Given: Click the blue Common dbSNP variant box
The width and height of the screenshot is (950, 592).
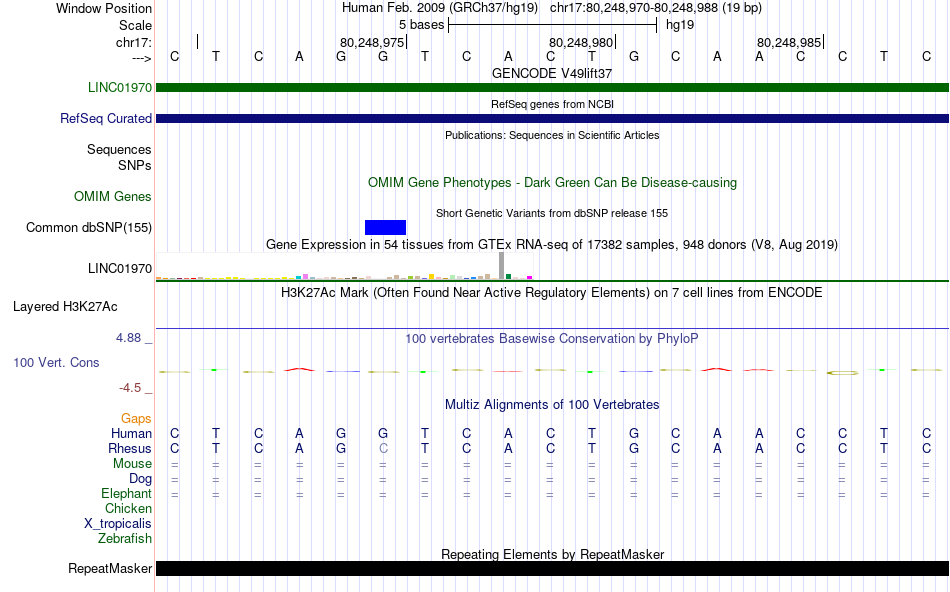Looking at the screenshot, I should [x=385, y=227].
